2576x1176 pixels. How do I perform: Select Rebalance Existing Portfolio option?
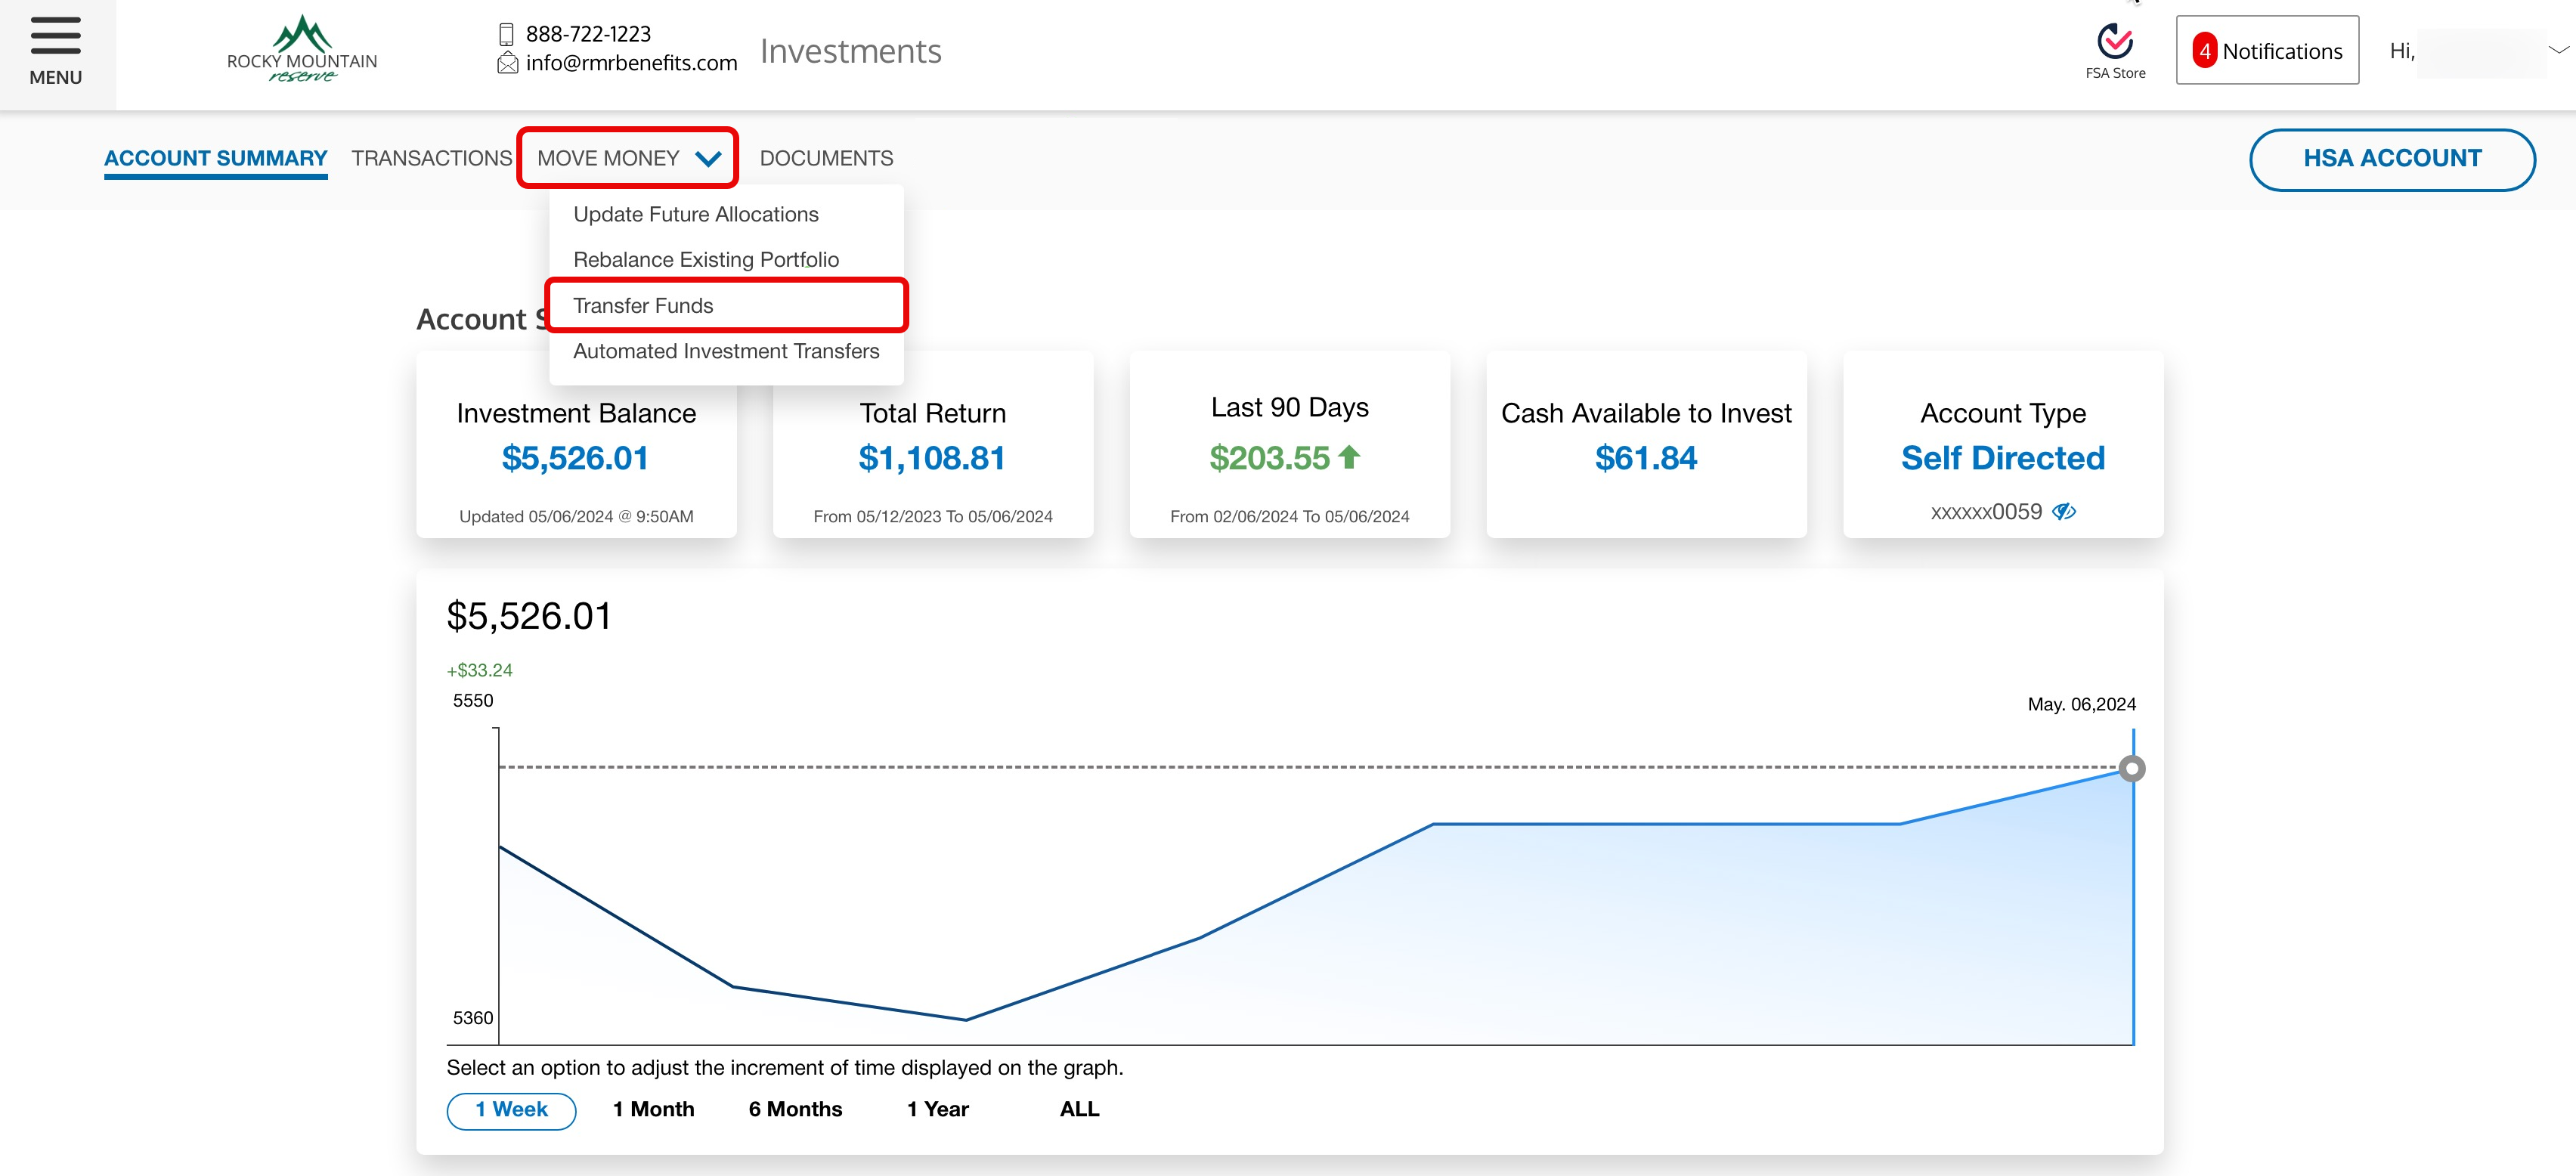(x=705, y=260)
